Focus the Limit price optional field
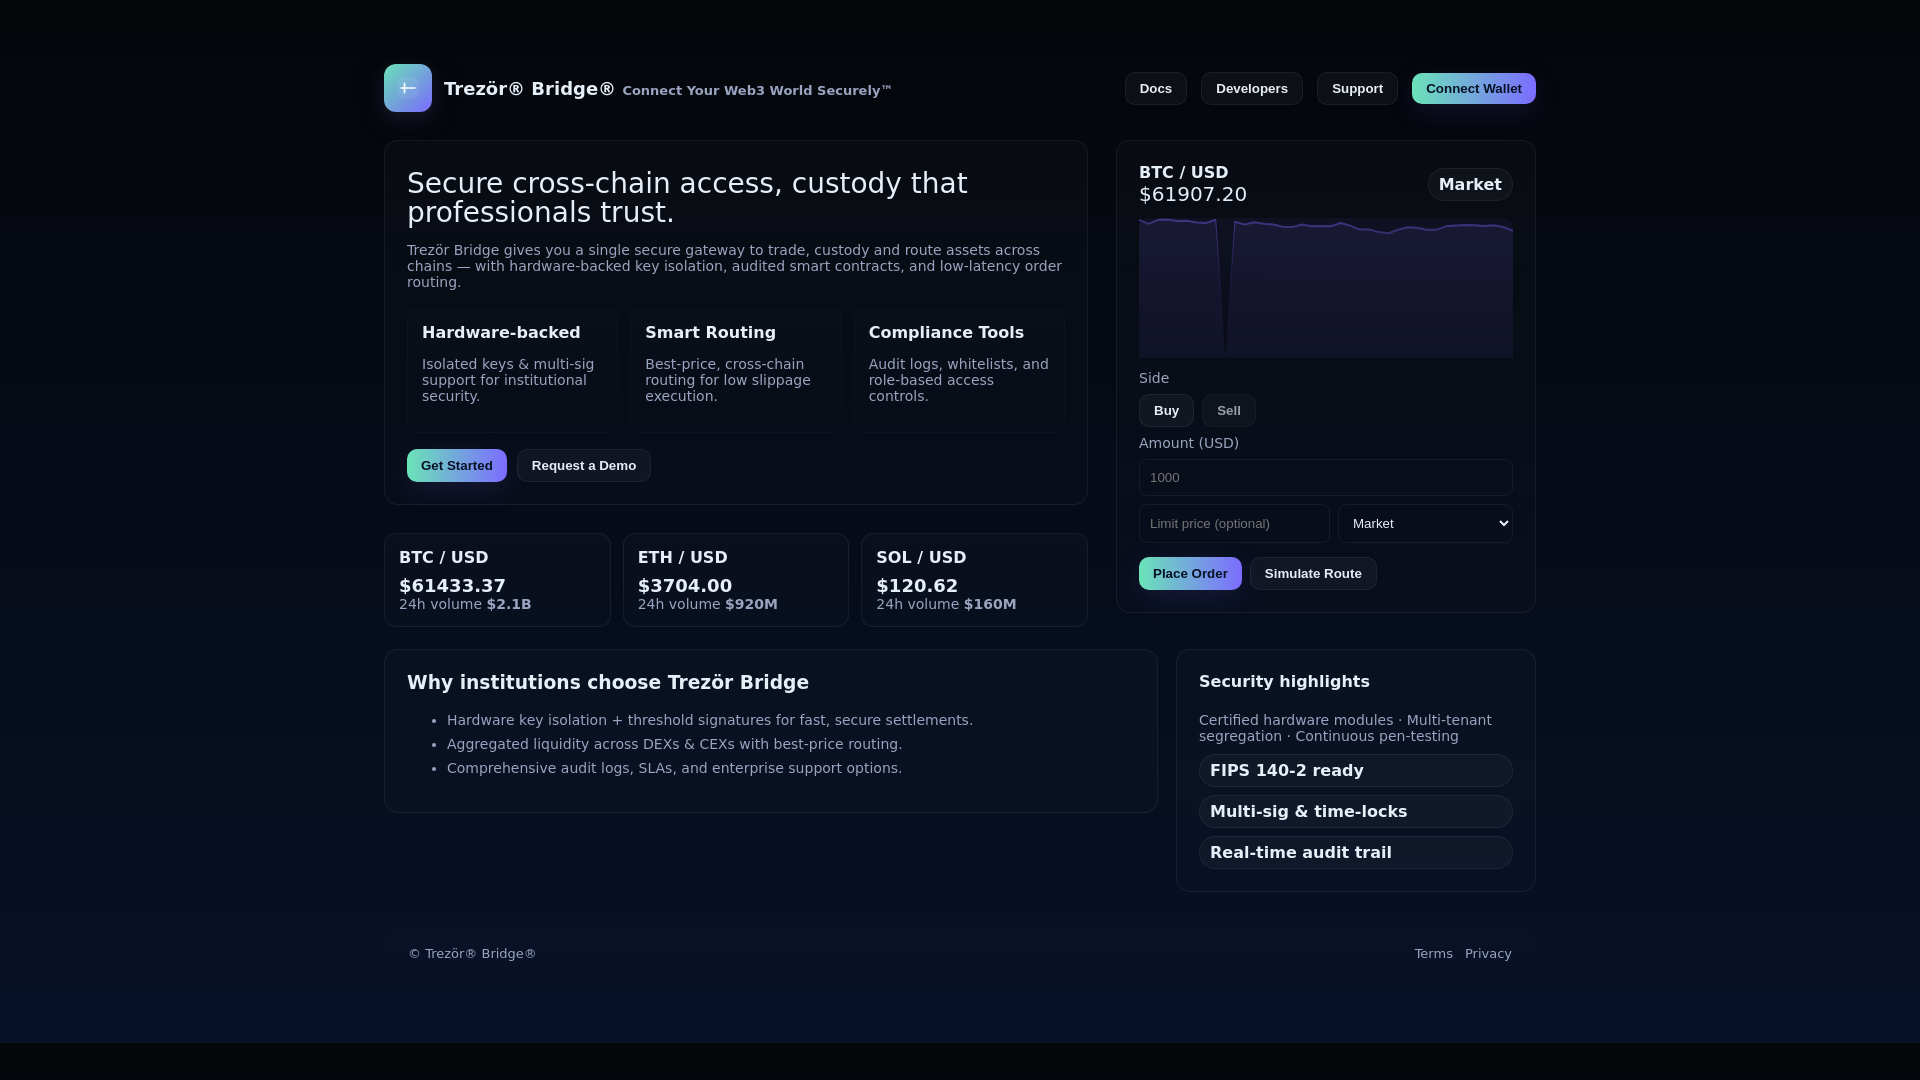The width and height of the screenshot is (1920, 1080). click(x=1234, y=524)
